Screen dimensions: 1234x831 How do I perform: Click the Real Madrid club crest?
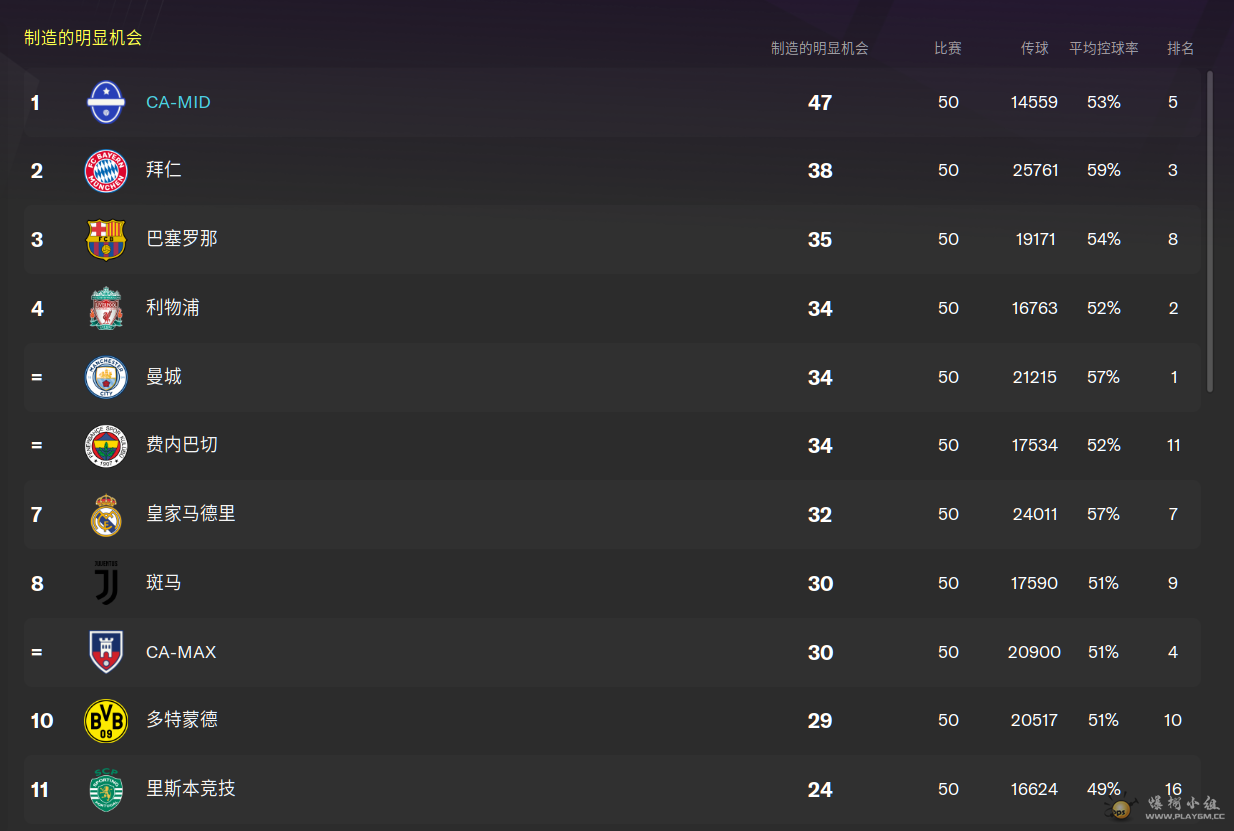pos(106,514)
